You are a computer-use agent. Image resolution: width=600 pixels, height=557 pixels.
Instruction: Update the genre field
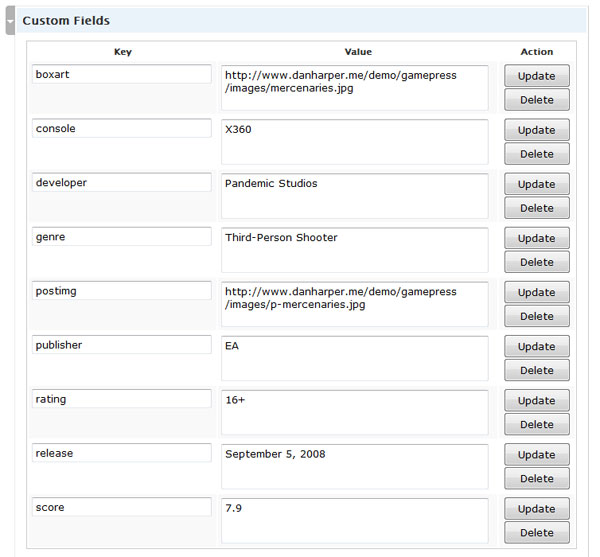(x=536, y=238)
